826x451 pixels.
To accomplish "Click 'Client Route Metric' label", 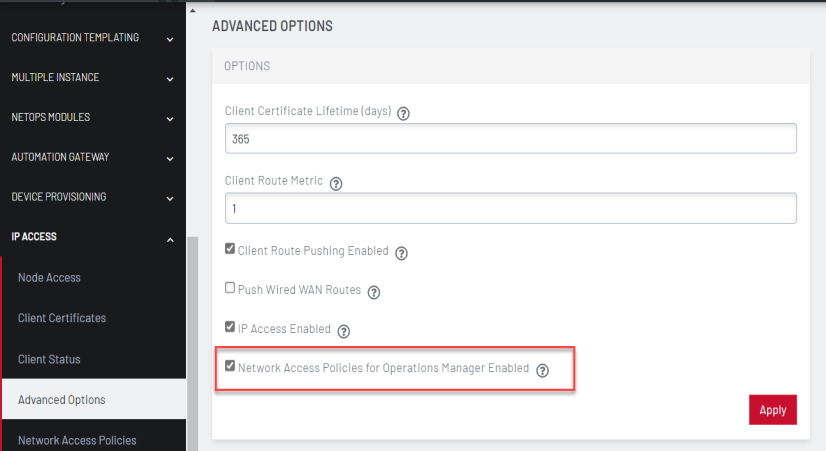I will point(274,181).
